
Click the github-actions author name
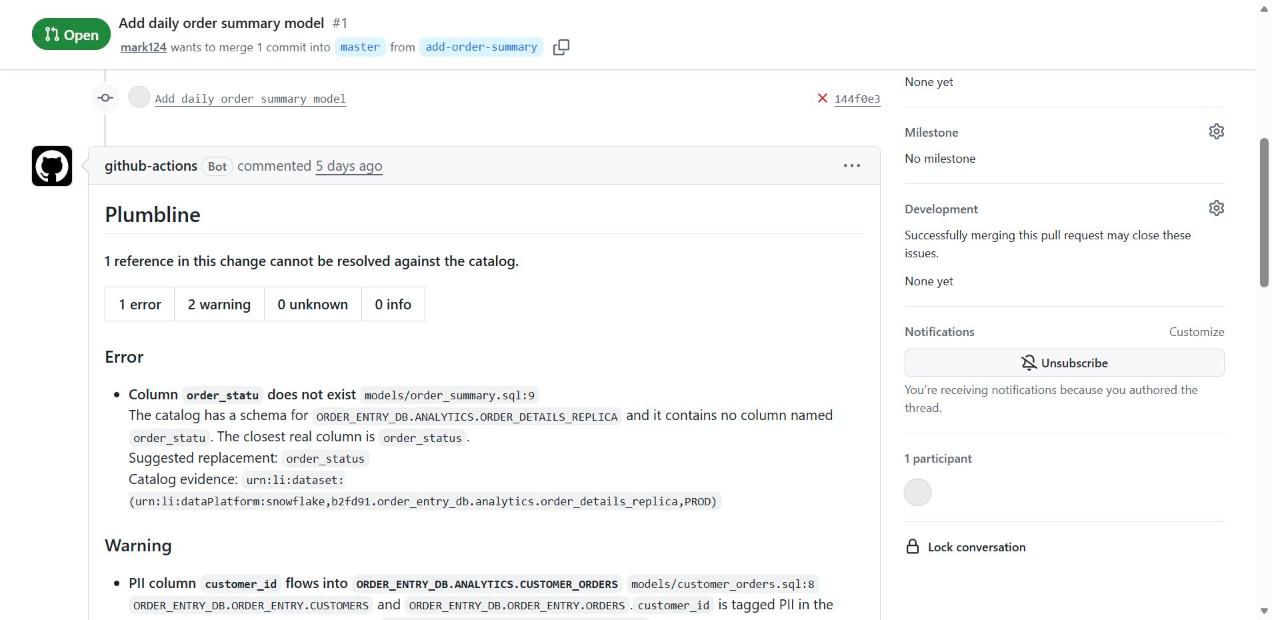[x=151, y=166]
